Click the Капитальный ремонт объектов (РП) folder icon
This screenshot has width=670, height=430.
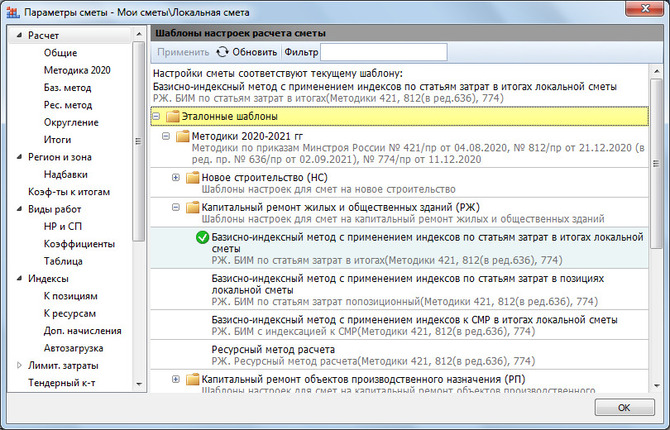click(193, 379)
